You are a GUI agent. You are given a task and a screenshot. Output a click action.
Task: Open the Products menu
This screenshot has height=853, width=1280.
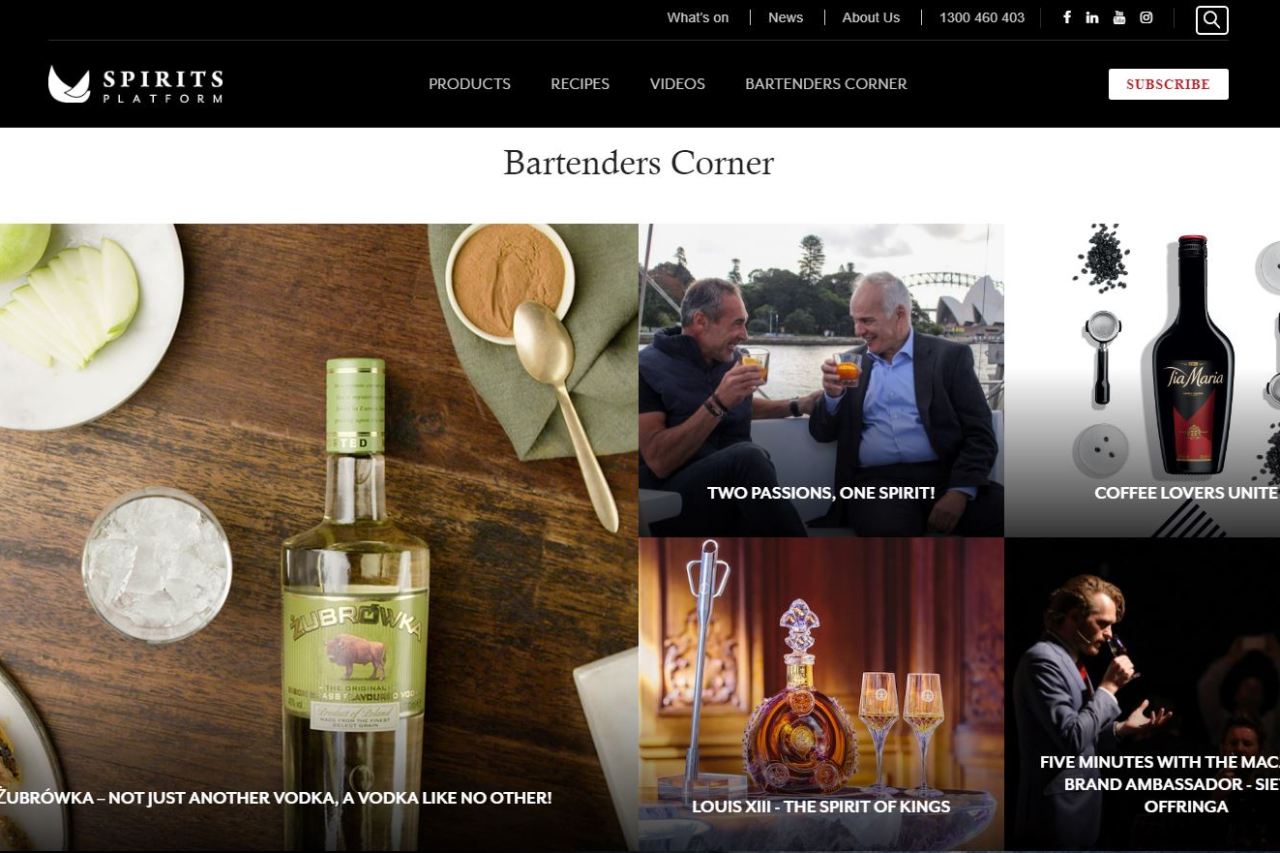tap(469, 84)
